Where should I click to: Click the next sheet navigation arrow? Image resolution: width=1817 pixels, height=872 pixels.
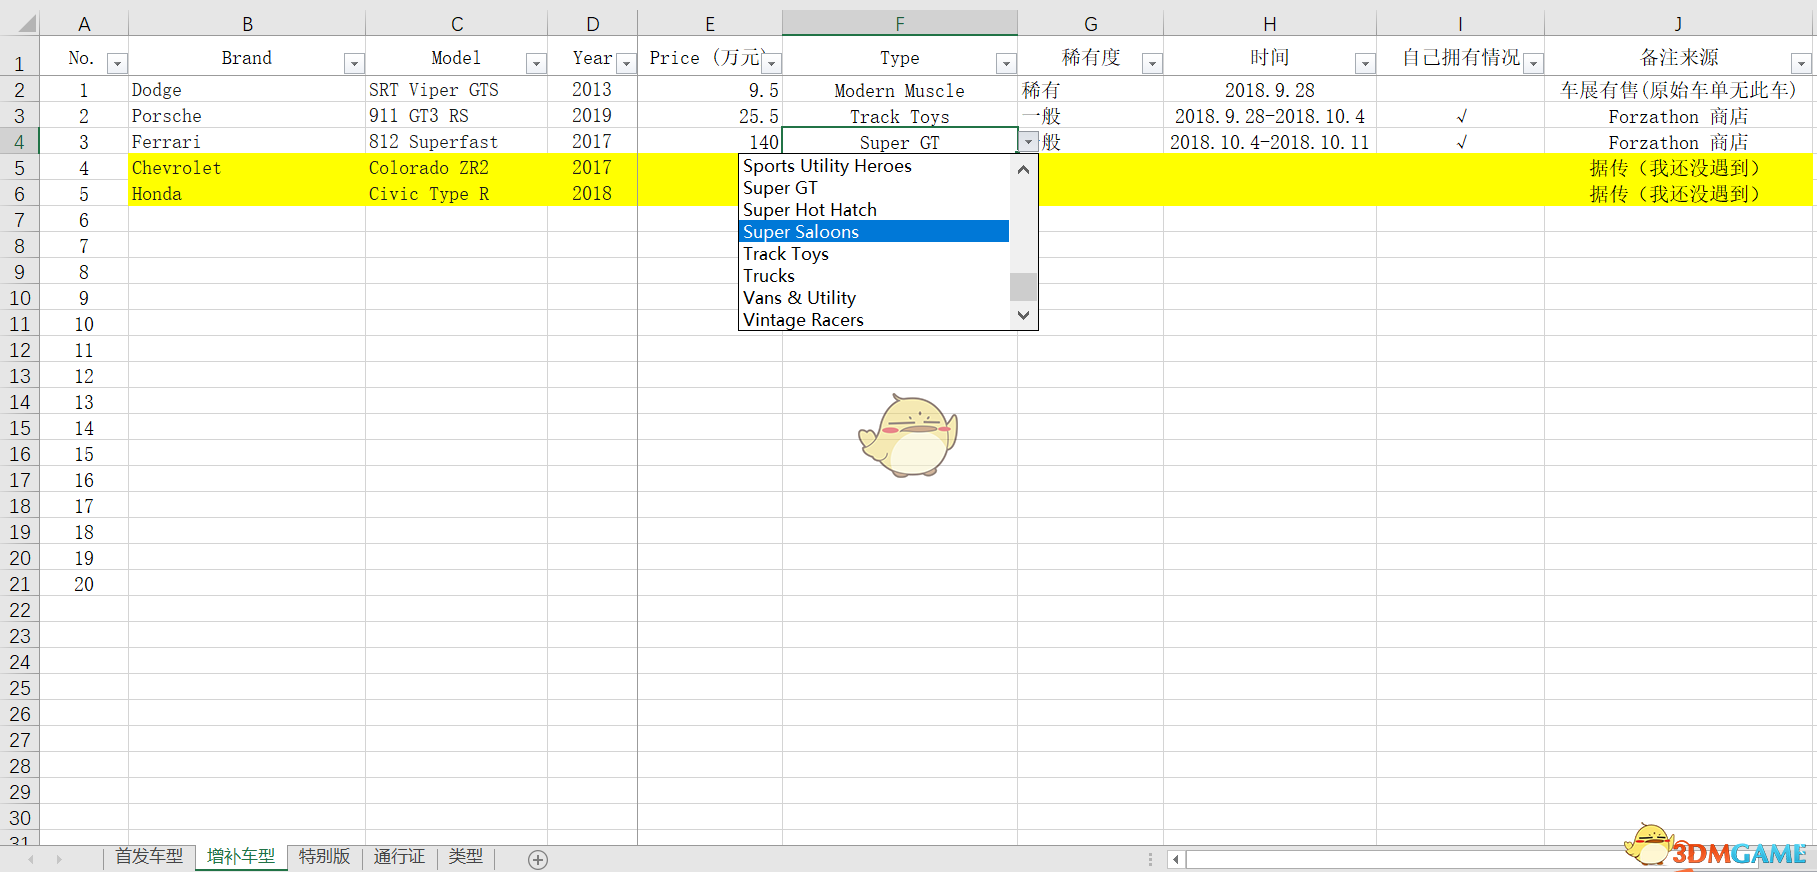coord(59,859)
